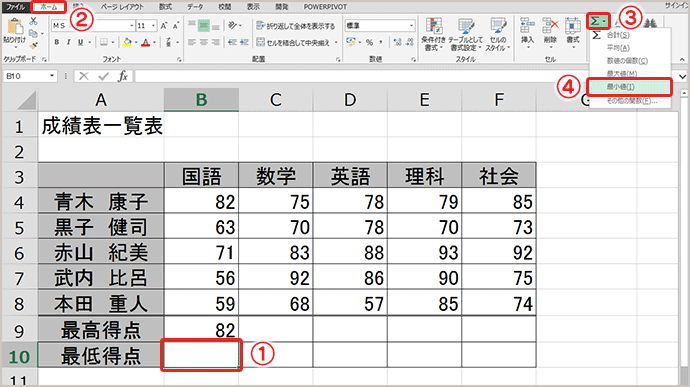Click the font color A icon

pyautogui.click(x=146, y=42)
